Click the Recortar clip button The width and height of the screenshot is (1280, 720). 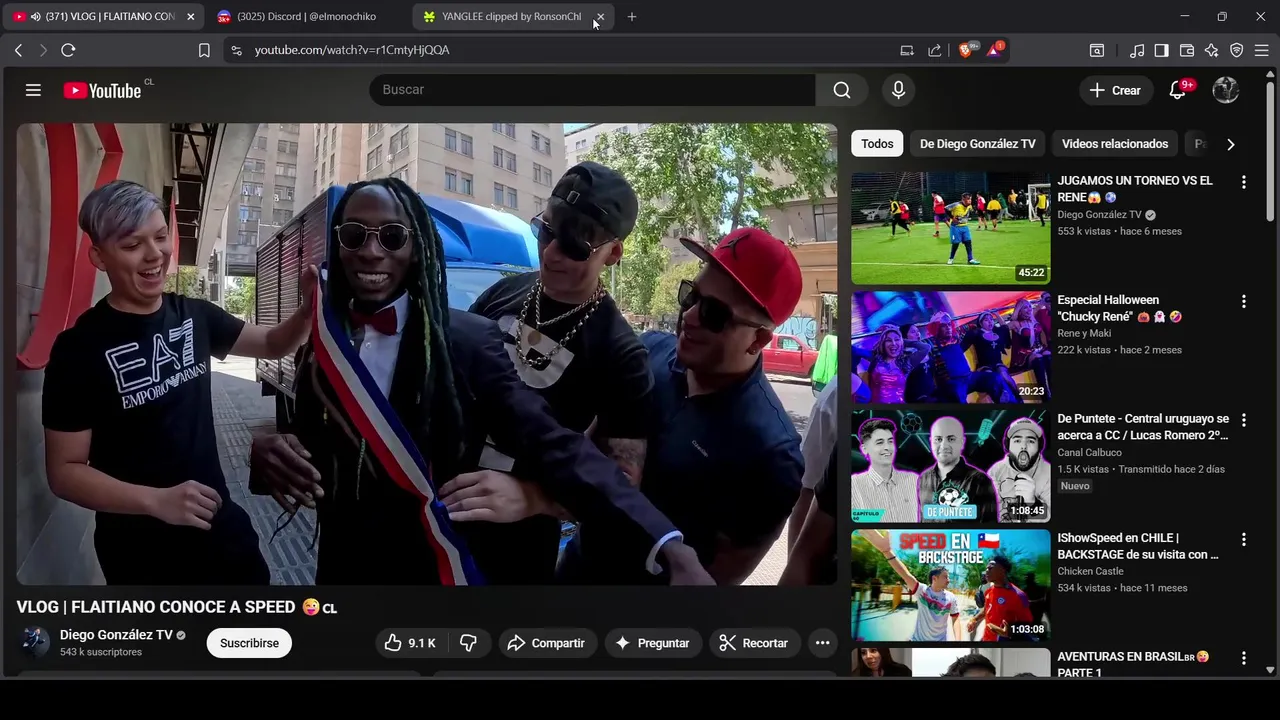point(754,643)
